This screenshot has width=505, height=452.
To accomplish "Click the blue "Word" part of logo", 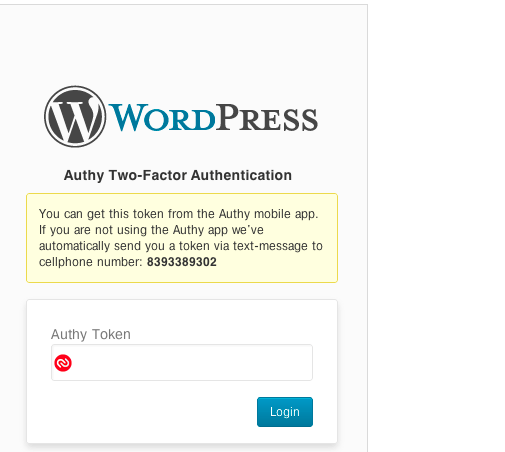I will tap(162, 117).
